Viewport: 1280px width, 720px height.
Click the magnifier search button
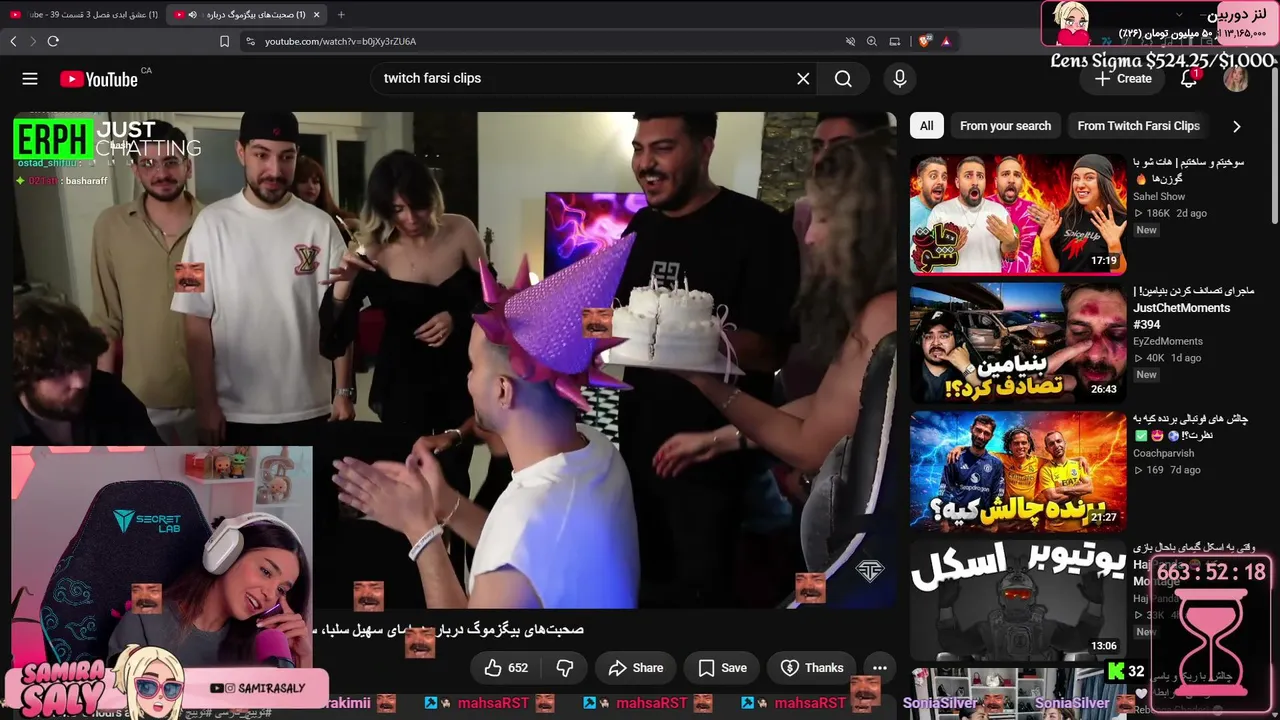tap(843, 79)
